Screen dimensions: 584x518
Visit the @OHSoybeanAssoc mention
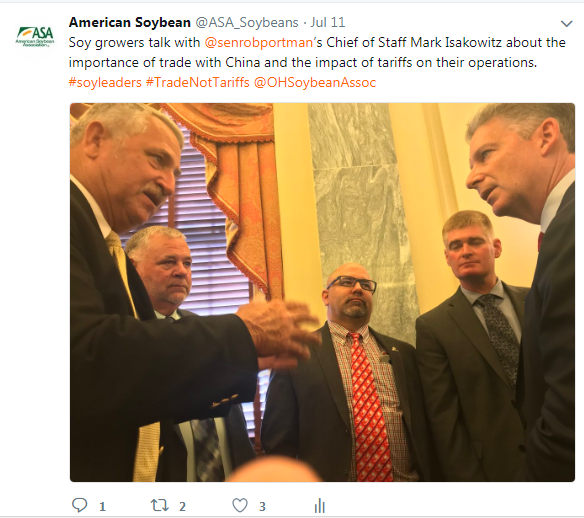315,82
